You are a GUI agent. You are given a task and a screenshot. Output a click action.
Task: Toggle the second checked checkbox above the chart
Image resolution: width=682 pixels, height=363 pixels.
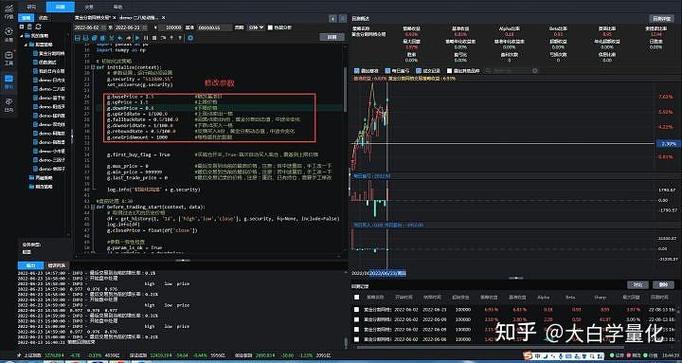click(x=388, y=70)
